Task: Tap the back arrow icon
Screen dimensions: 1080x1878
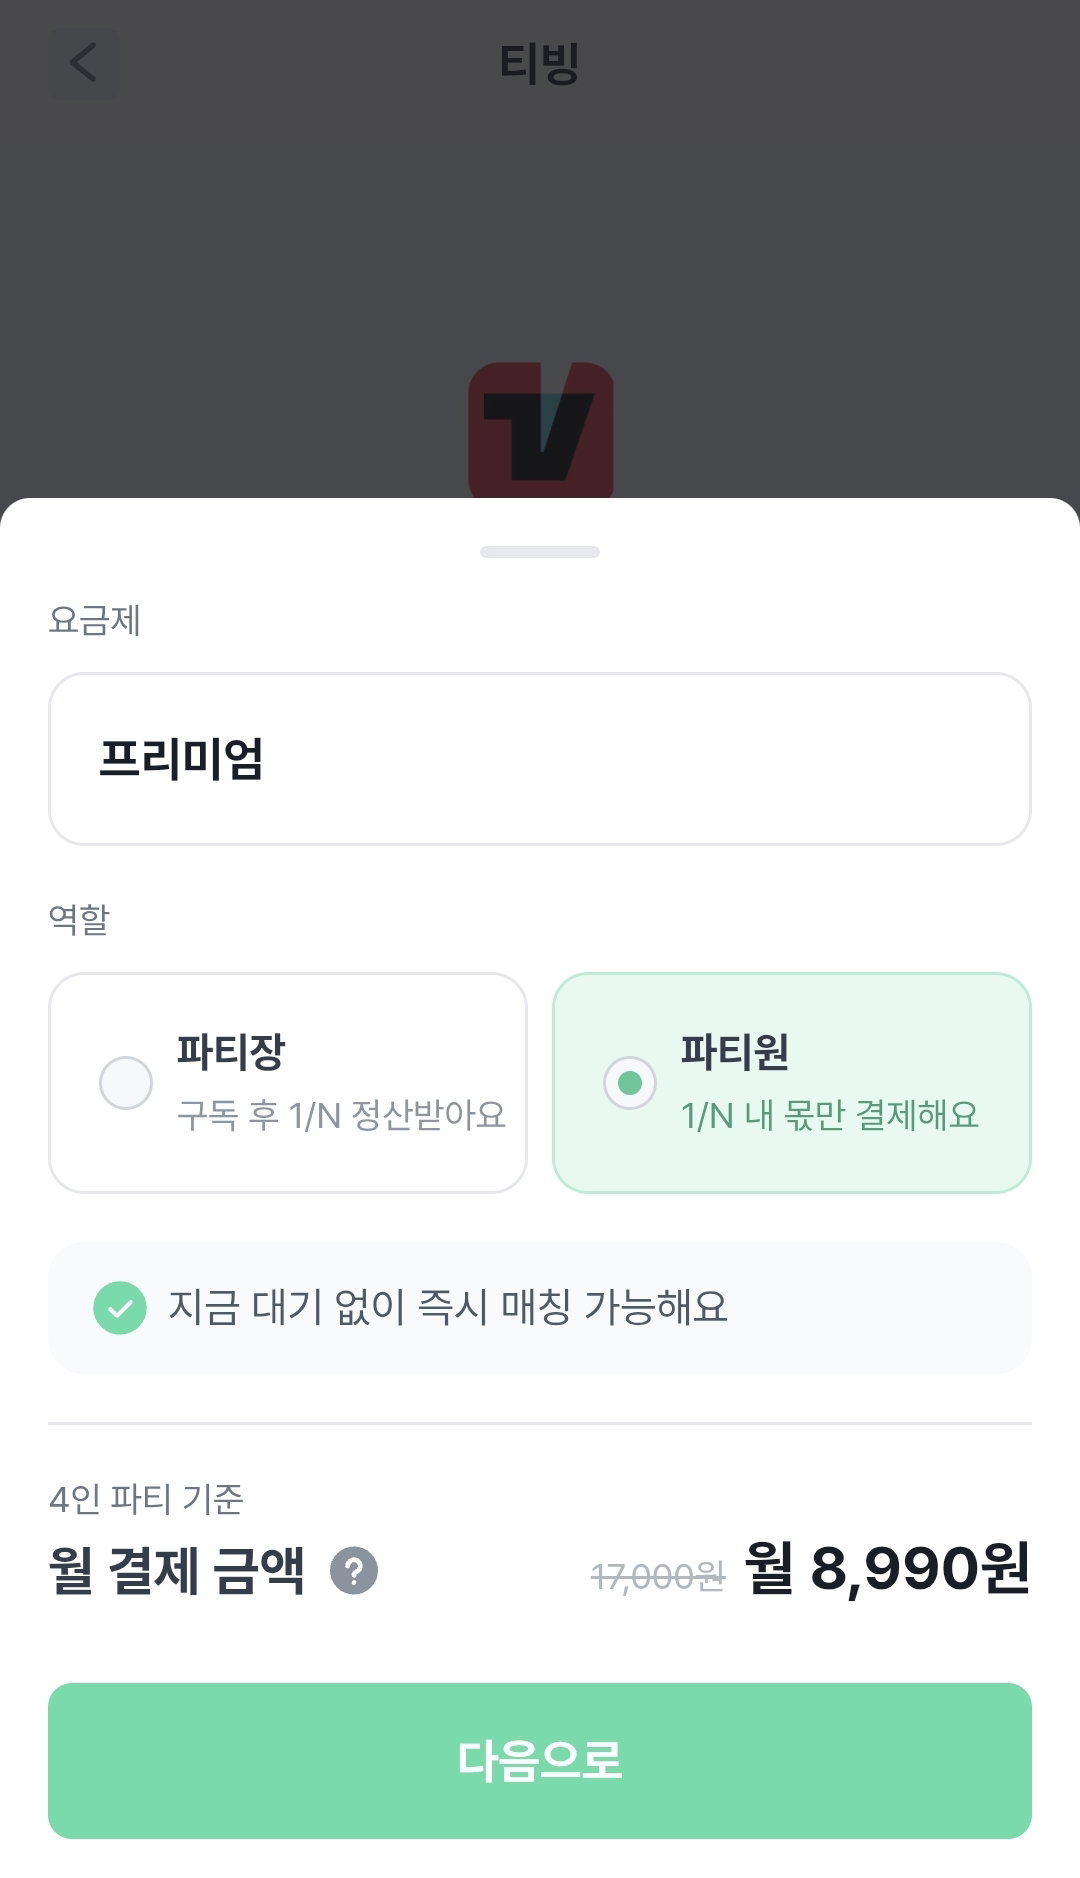Action: click(x=84, y=63)
